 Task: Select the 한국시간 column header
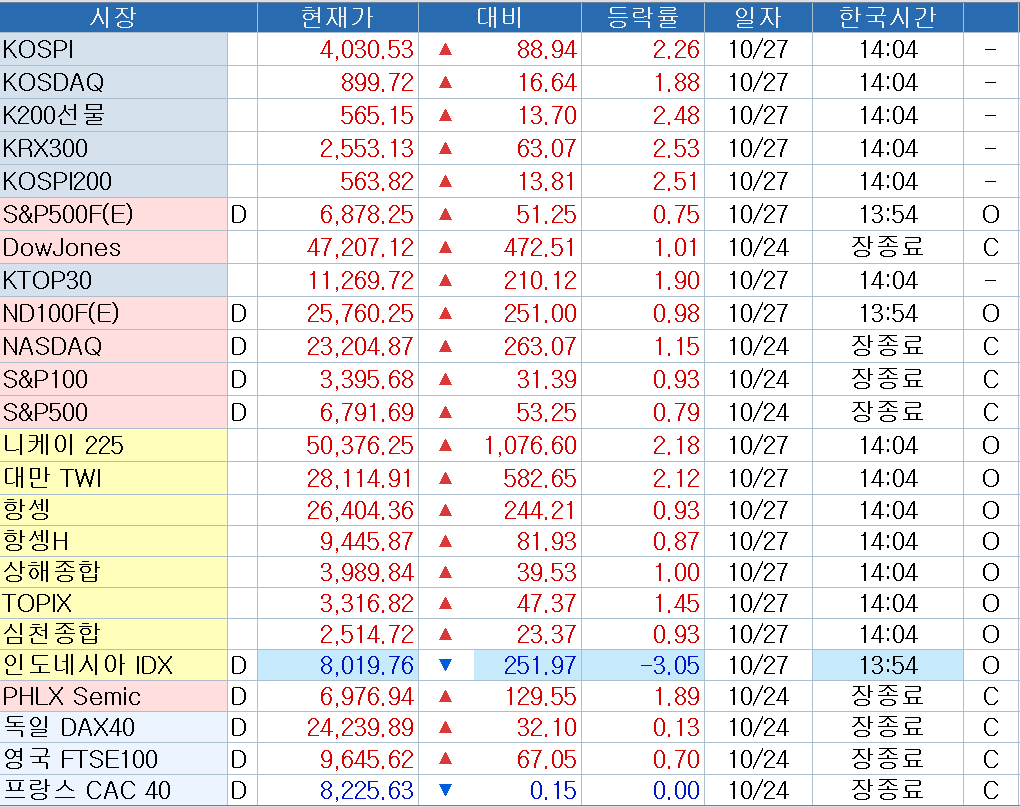tap(887, 17)
